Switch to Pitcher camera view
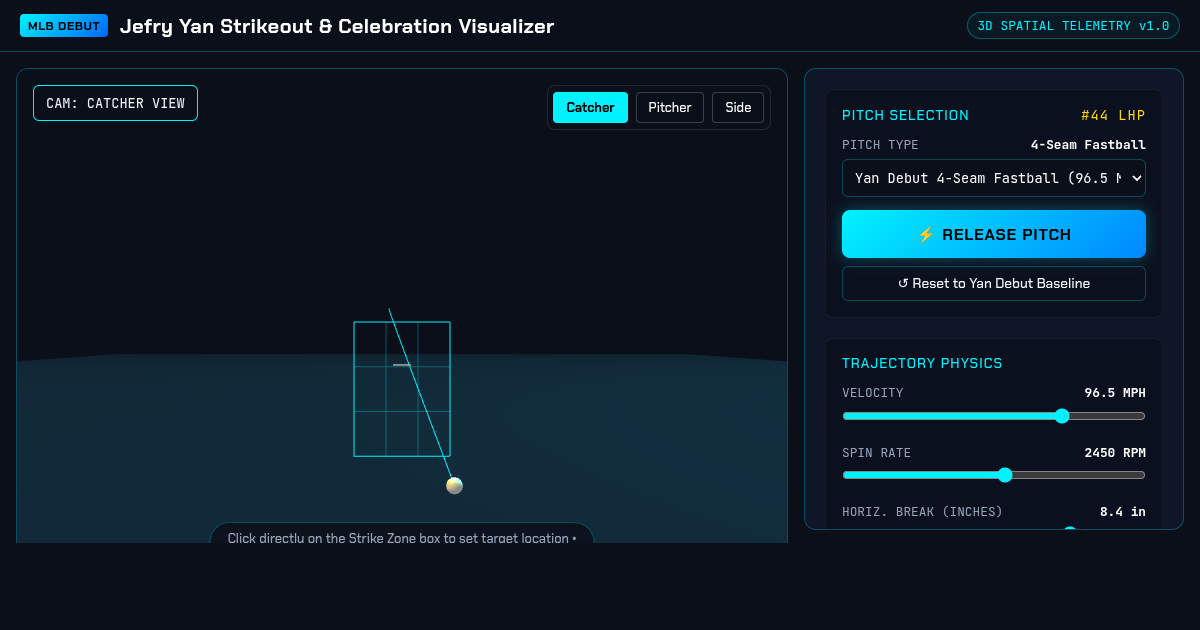This screenshot has height=630, width=1200. coord(670,107)
